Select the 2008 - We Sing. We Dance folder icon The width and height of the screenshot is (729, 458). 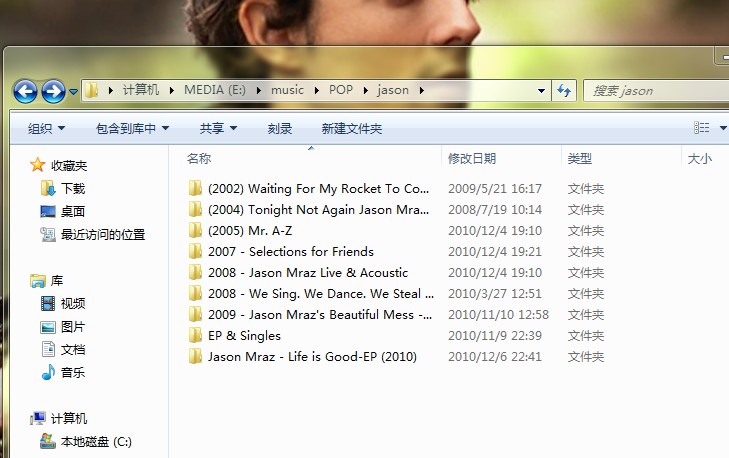pos(195,293)
